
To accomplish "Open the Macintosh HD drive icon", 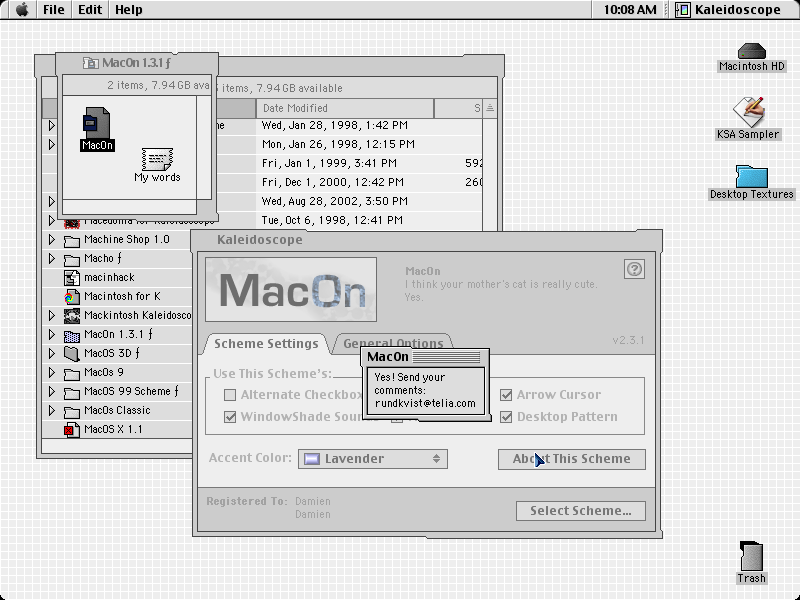I will (752, 51).
